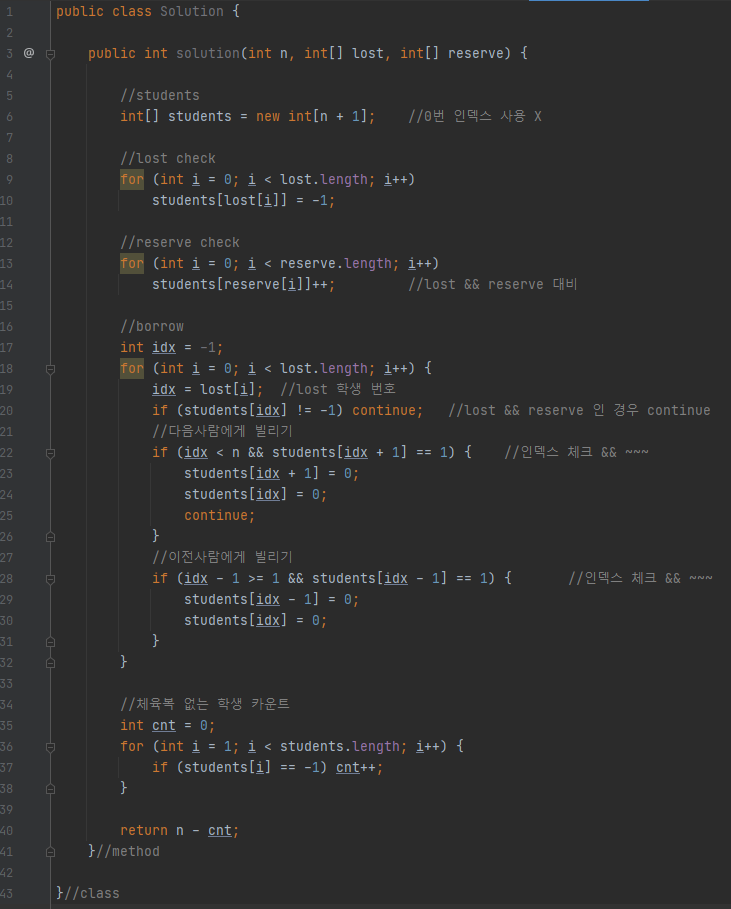Click the '}//class' closing line
This screenshot has width=731, height=909.
pyautogui.click(x=88, y=893)
